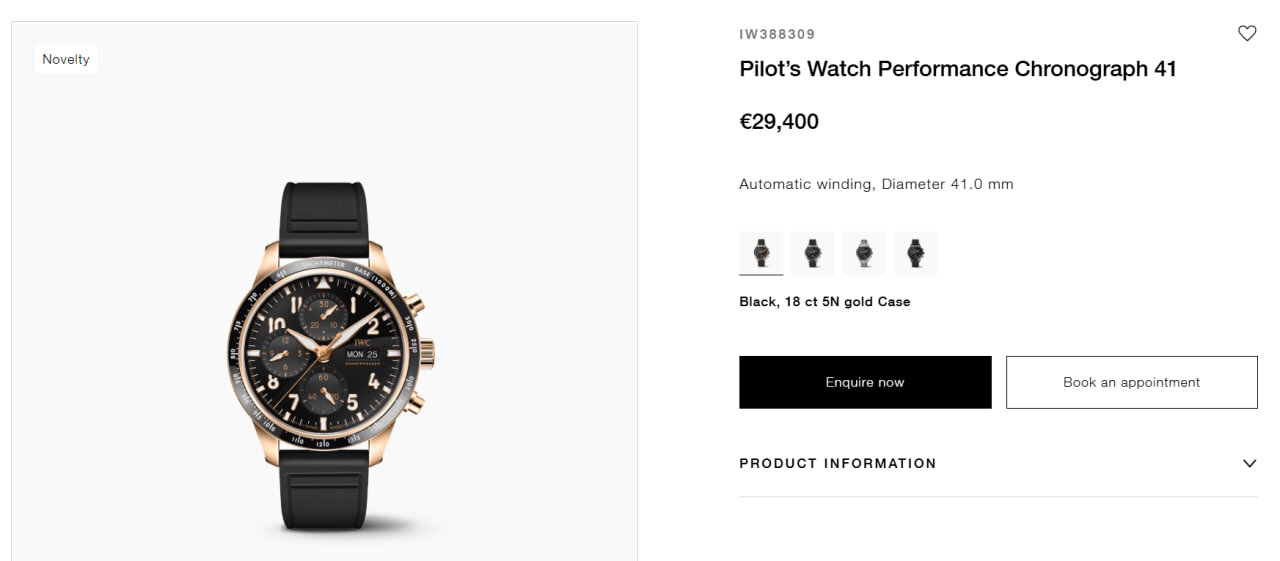This screenshot has width=1280, height=561.
Task: Select the gold case variant thumbnail
Action: [x=761, y=253]
